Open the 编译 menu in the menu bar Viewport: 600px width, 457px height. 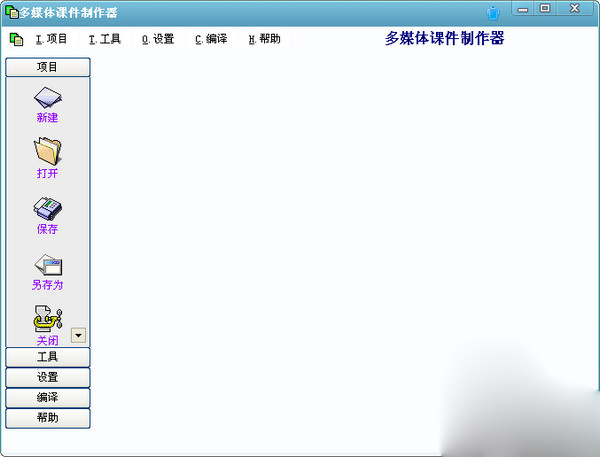point(211,39)
